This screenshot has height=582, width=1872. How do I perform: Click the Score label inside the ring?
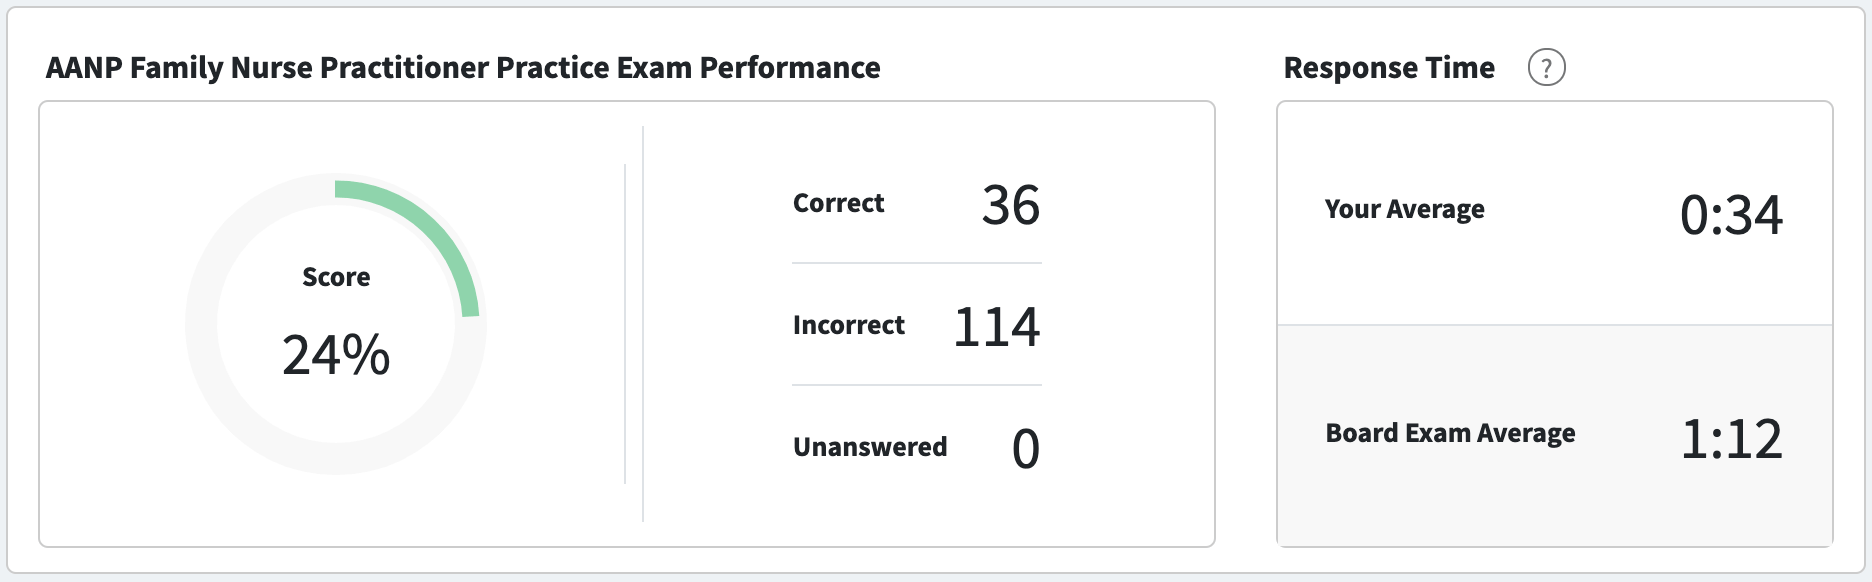[x=336, y=277]
